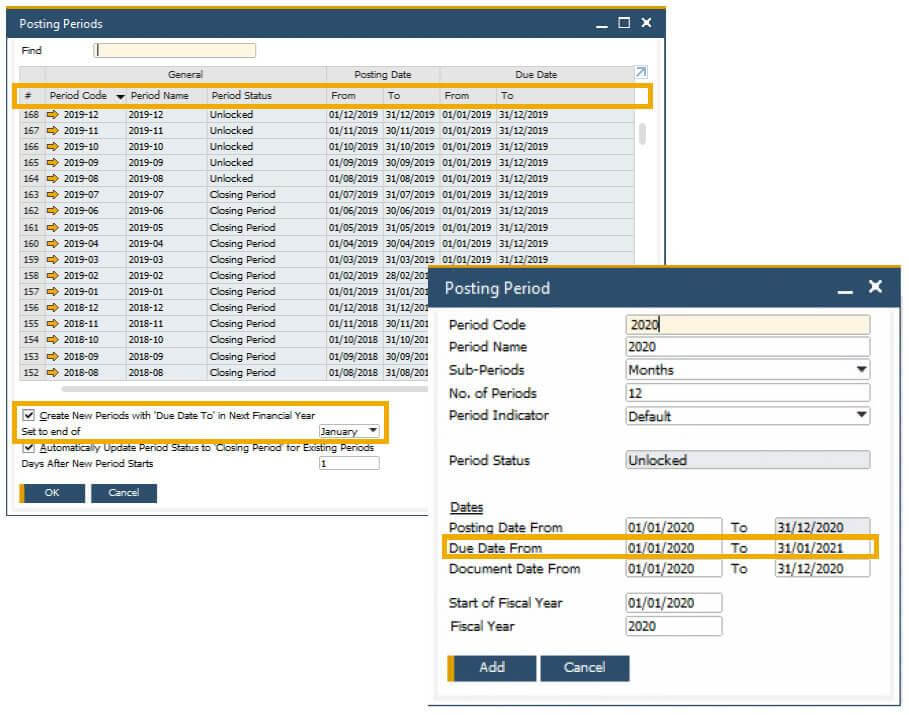Change Sub-Periods using the Months dropdown
Image resolution: width=909 pixels, height=715 pixels.
[x=860, y=369]
